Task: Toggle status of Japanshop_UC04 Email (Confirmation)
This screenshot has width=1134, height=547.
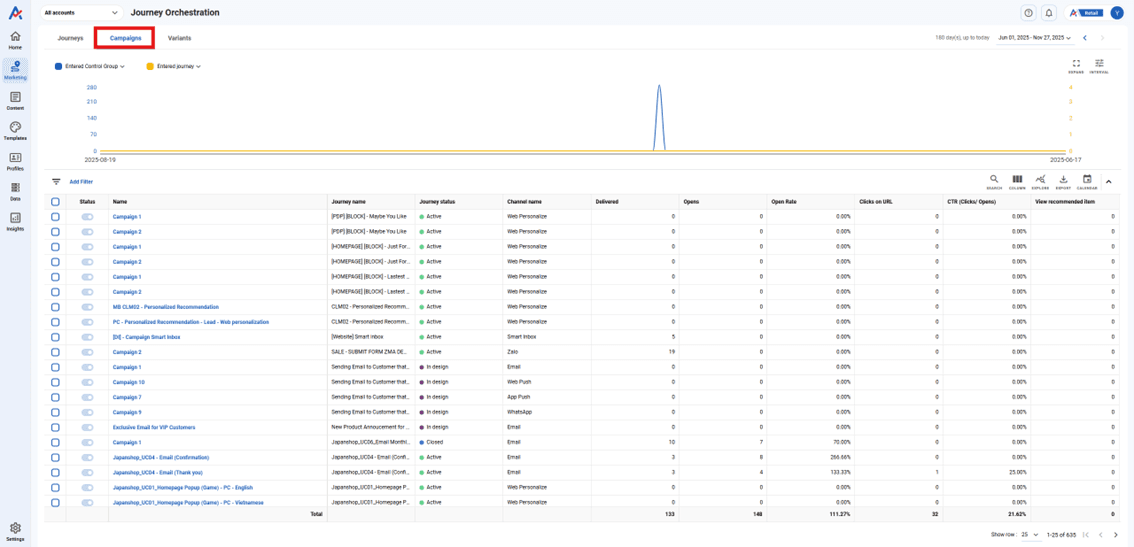Action: tap(88, 457)
